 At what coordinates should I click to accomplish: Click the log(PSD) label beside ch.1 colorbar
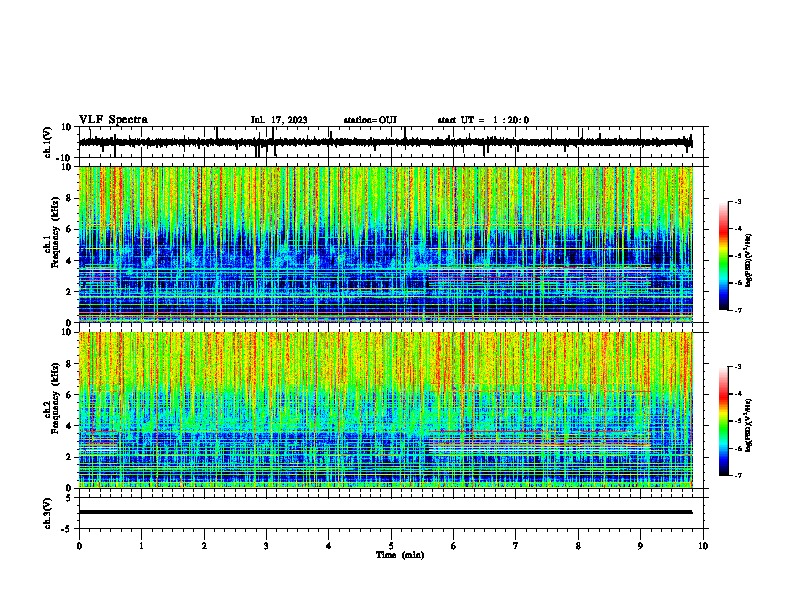(x=749, y=261)
